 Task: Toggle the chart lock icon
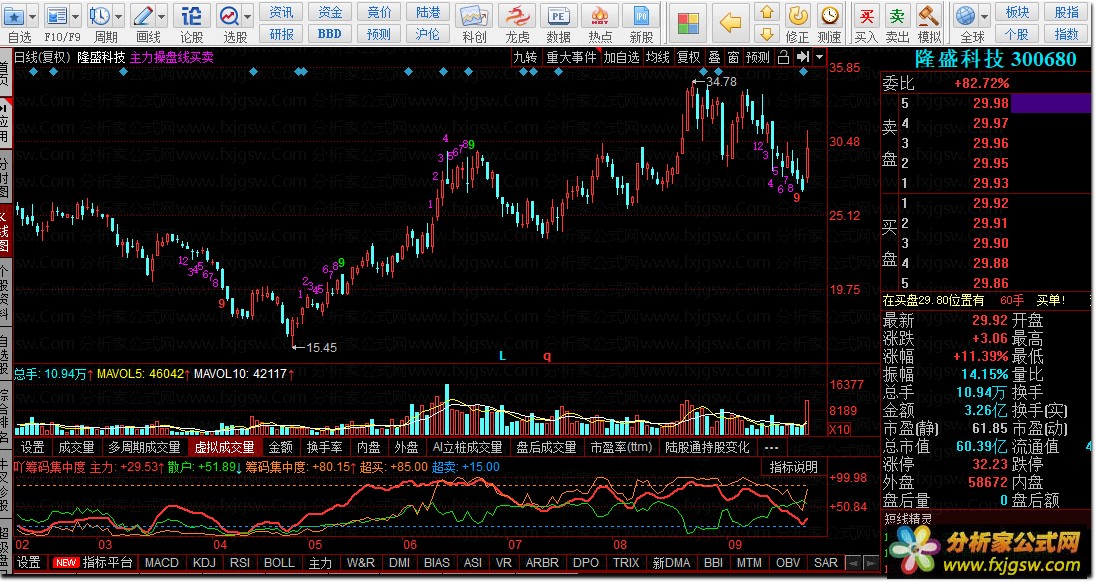click(x=784, y=57)
